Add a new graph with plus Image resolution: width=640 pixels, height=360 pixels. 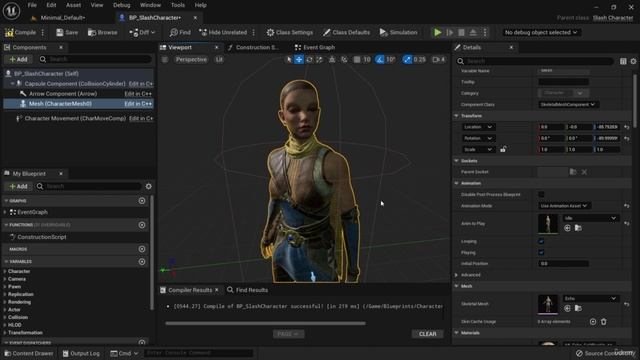142,201
